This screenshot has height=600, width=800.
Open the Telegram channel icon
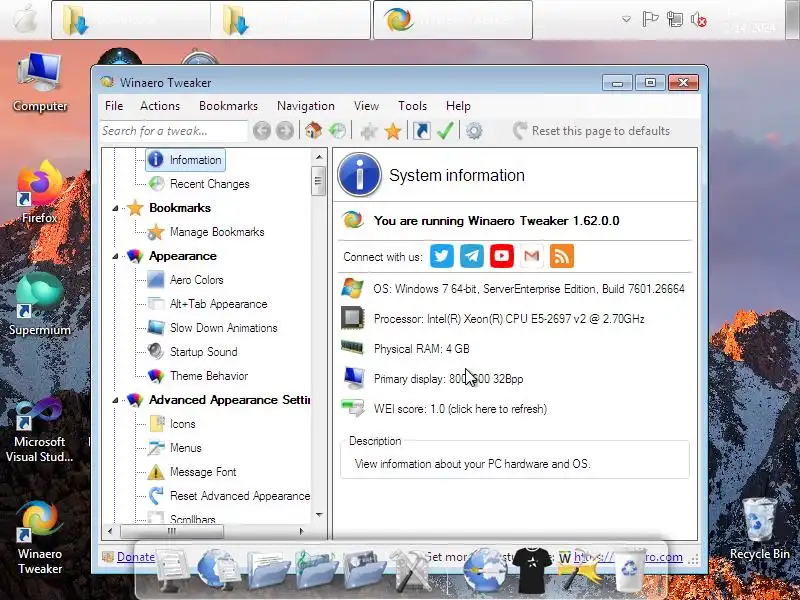coord(472,256)
